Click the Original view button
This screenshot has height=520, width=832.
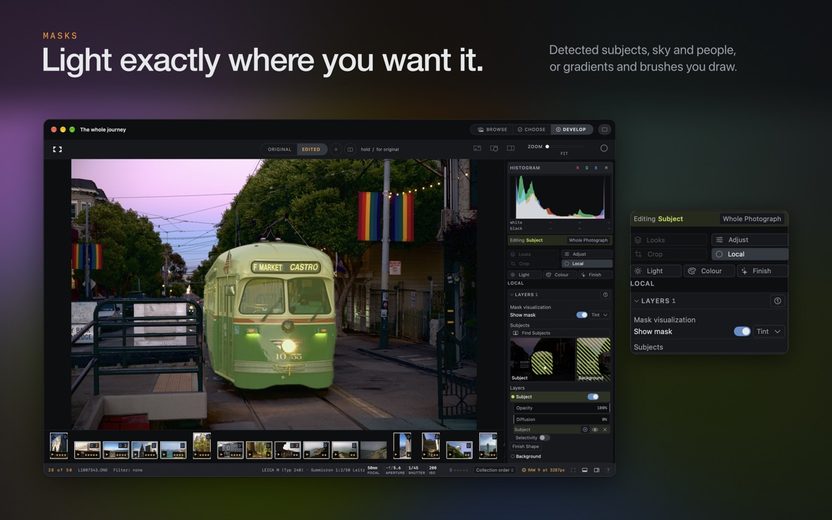point(280,150)
